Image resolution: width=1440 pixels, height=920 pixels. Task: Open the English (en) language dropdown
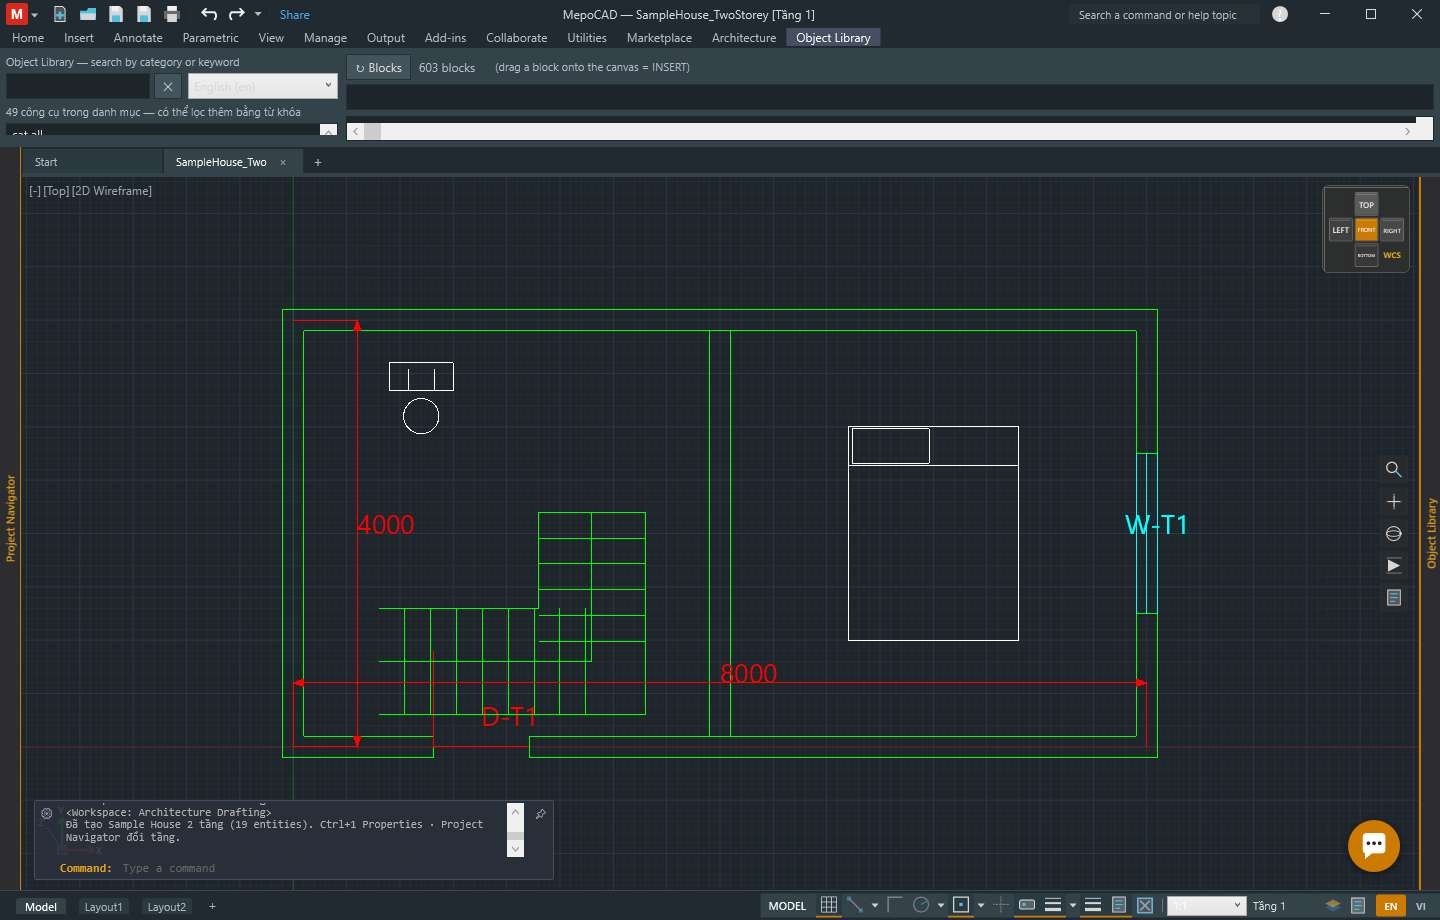pos(262,86)
